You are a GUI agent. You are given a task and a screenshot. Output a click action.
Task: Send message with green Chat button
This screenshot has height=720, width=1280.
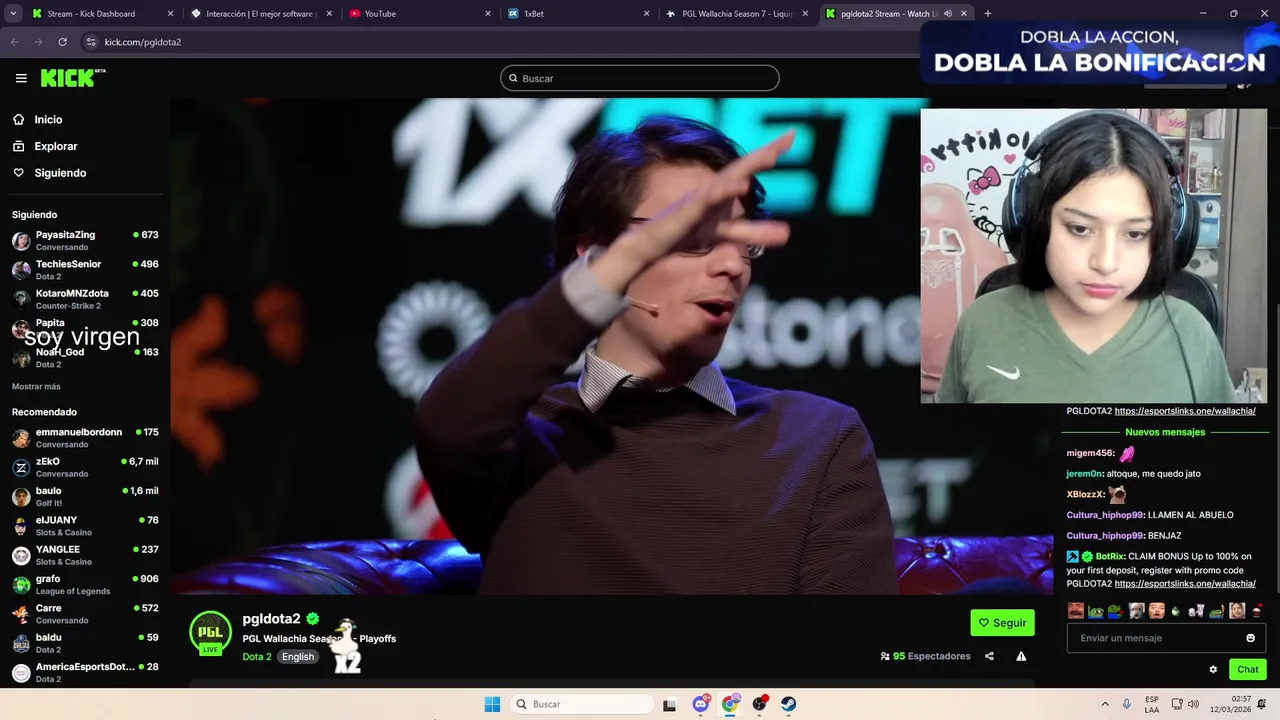1248,670
